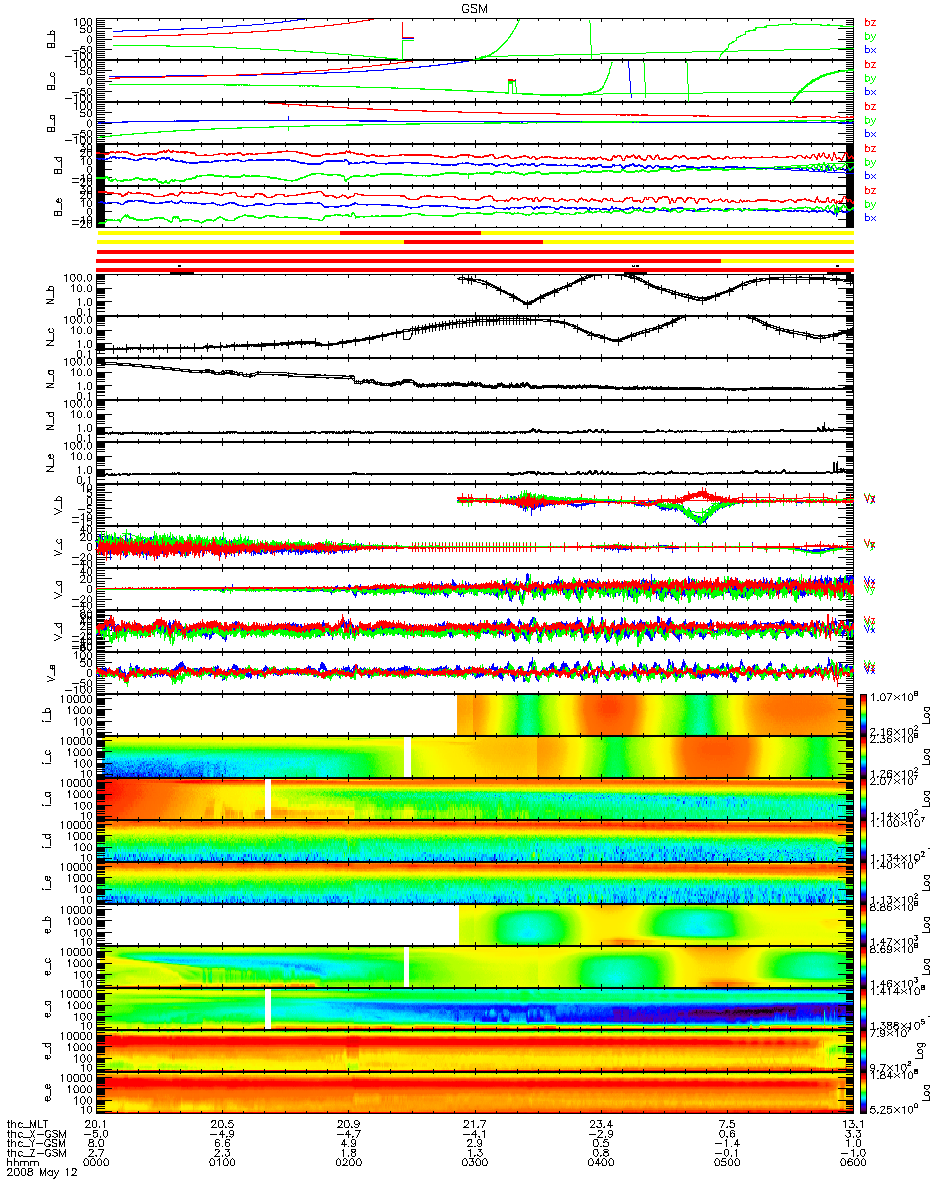This screenshot has width=930, height=1200.
Task: Click the 'bz' legend label of the B_c panel
Action: point(870,65)
